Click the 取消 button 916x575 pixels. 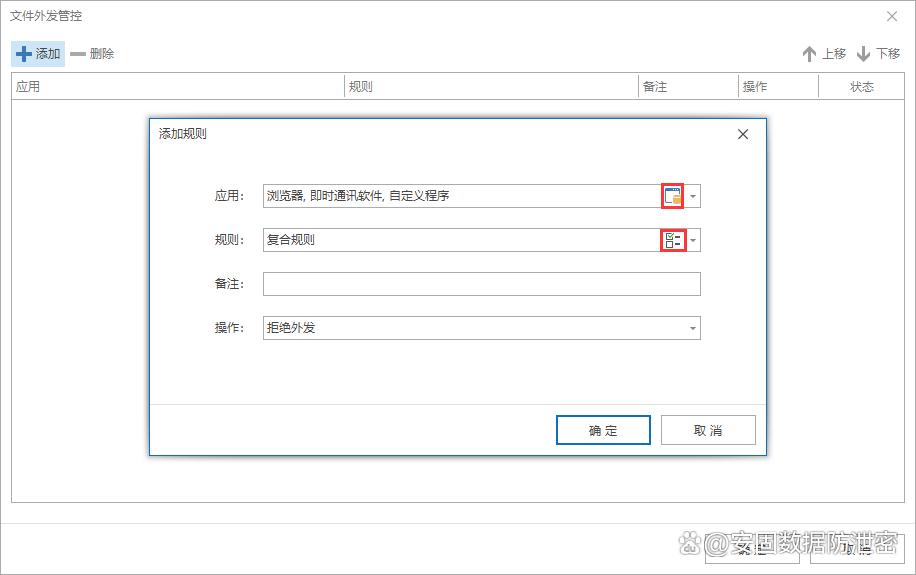click(708, 430)
